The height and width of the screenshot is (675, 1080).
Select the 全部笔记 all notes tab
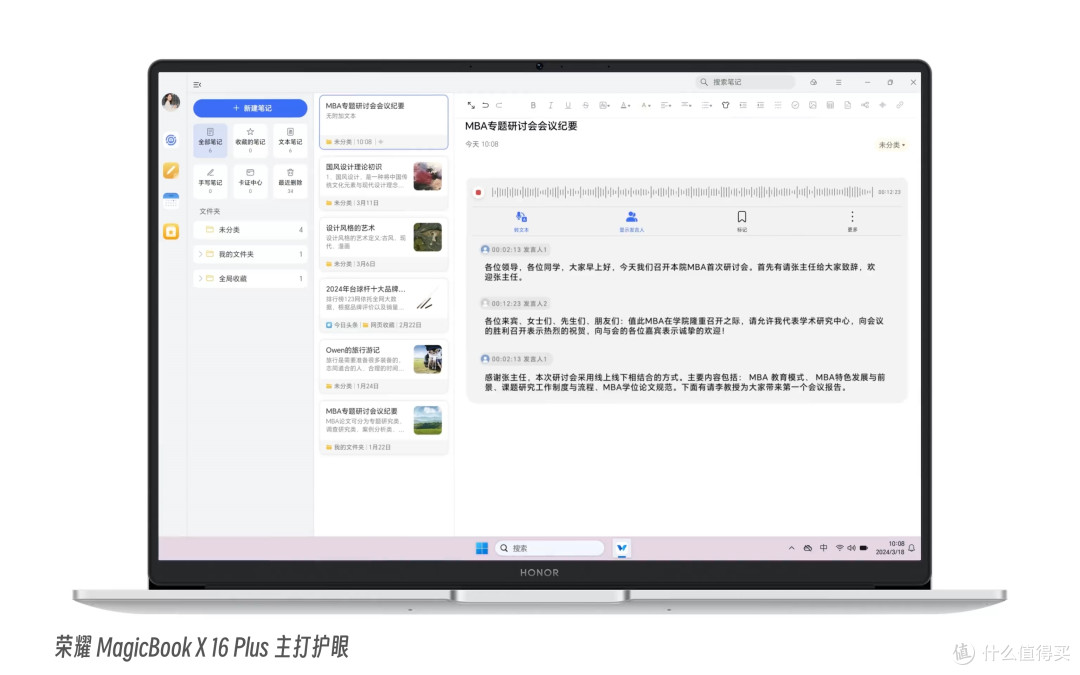pyautogui.click(x=210, y=140)
